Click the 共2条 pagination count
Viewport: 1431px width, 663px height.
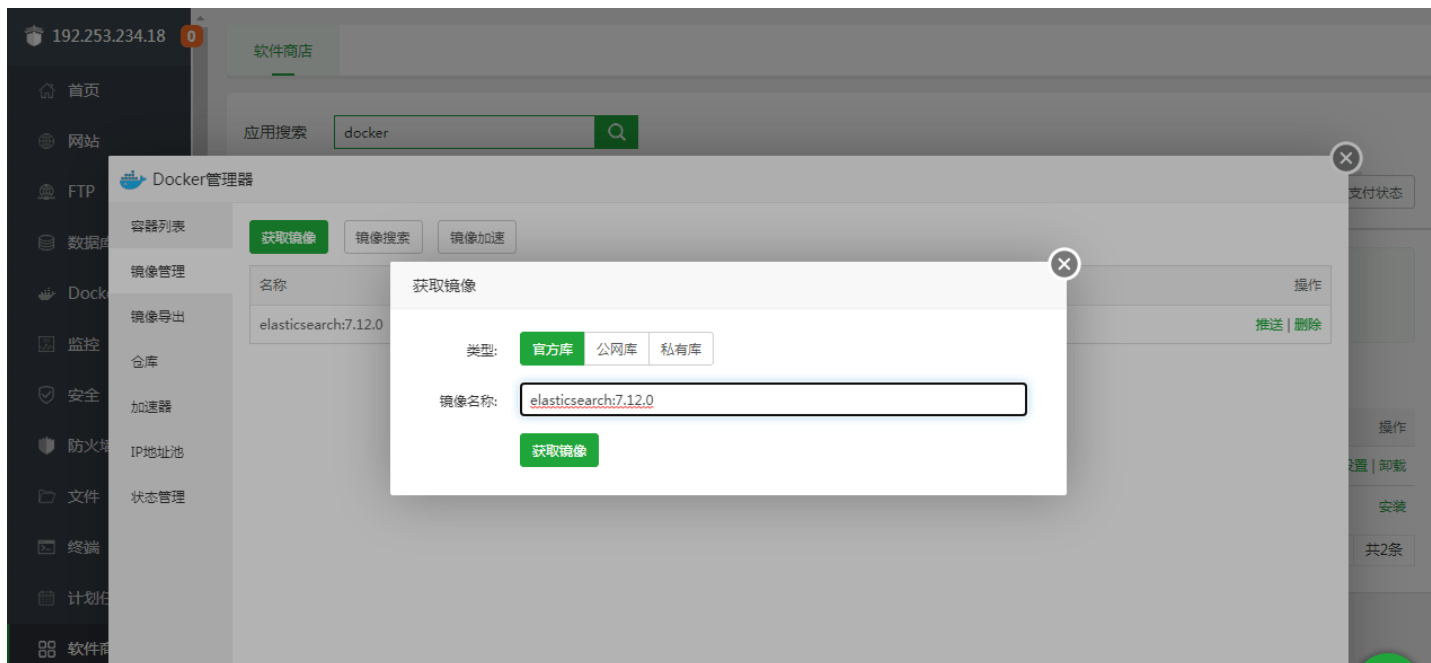click(x=1385, y=549)
